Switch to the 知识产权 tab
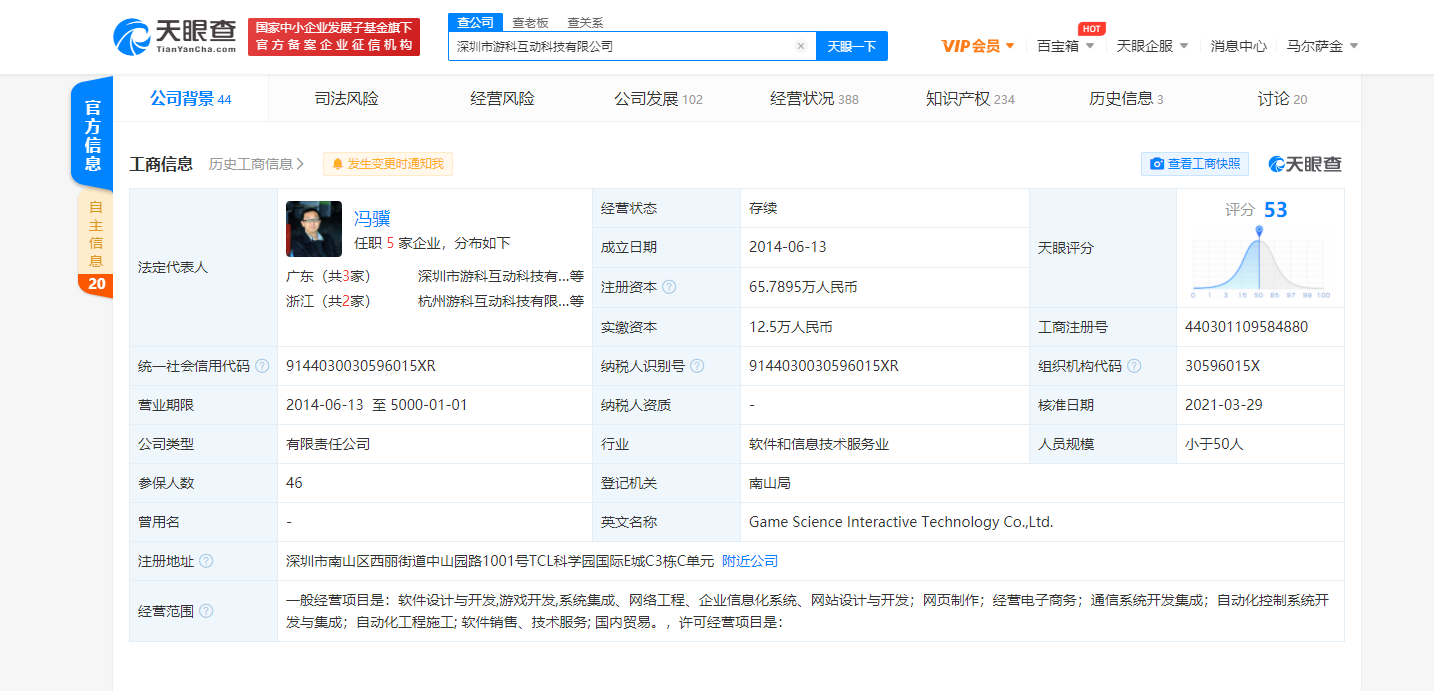The height and width of the screenshot is (691, 1434). pos(969,98)
